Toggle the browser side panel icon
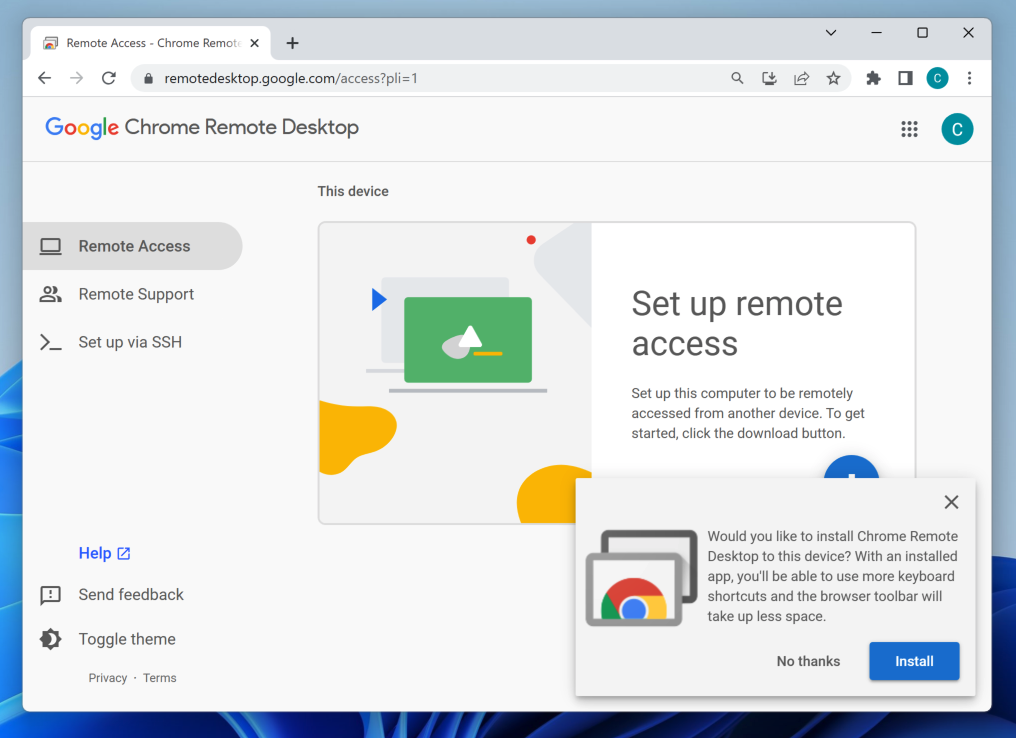1016x738 pixels. (x=905, y=78)
